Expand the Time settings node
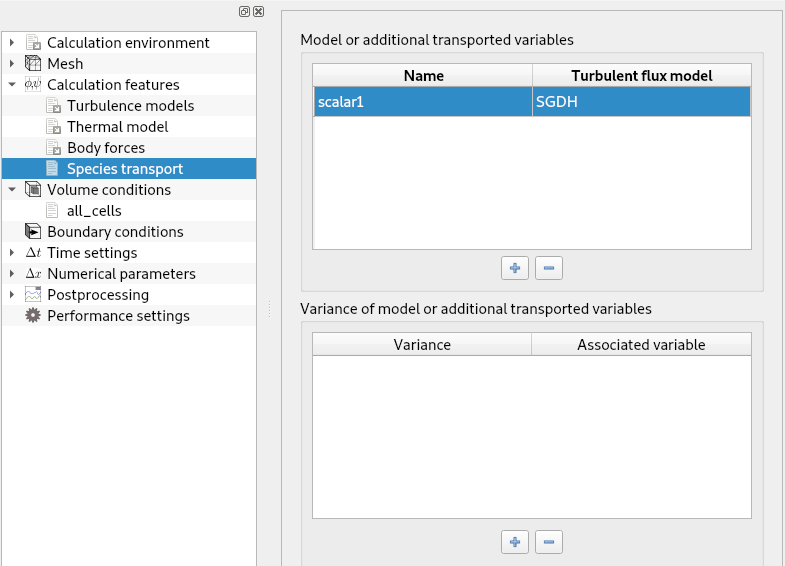The image size is (785, 566). pos(12,253)
